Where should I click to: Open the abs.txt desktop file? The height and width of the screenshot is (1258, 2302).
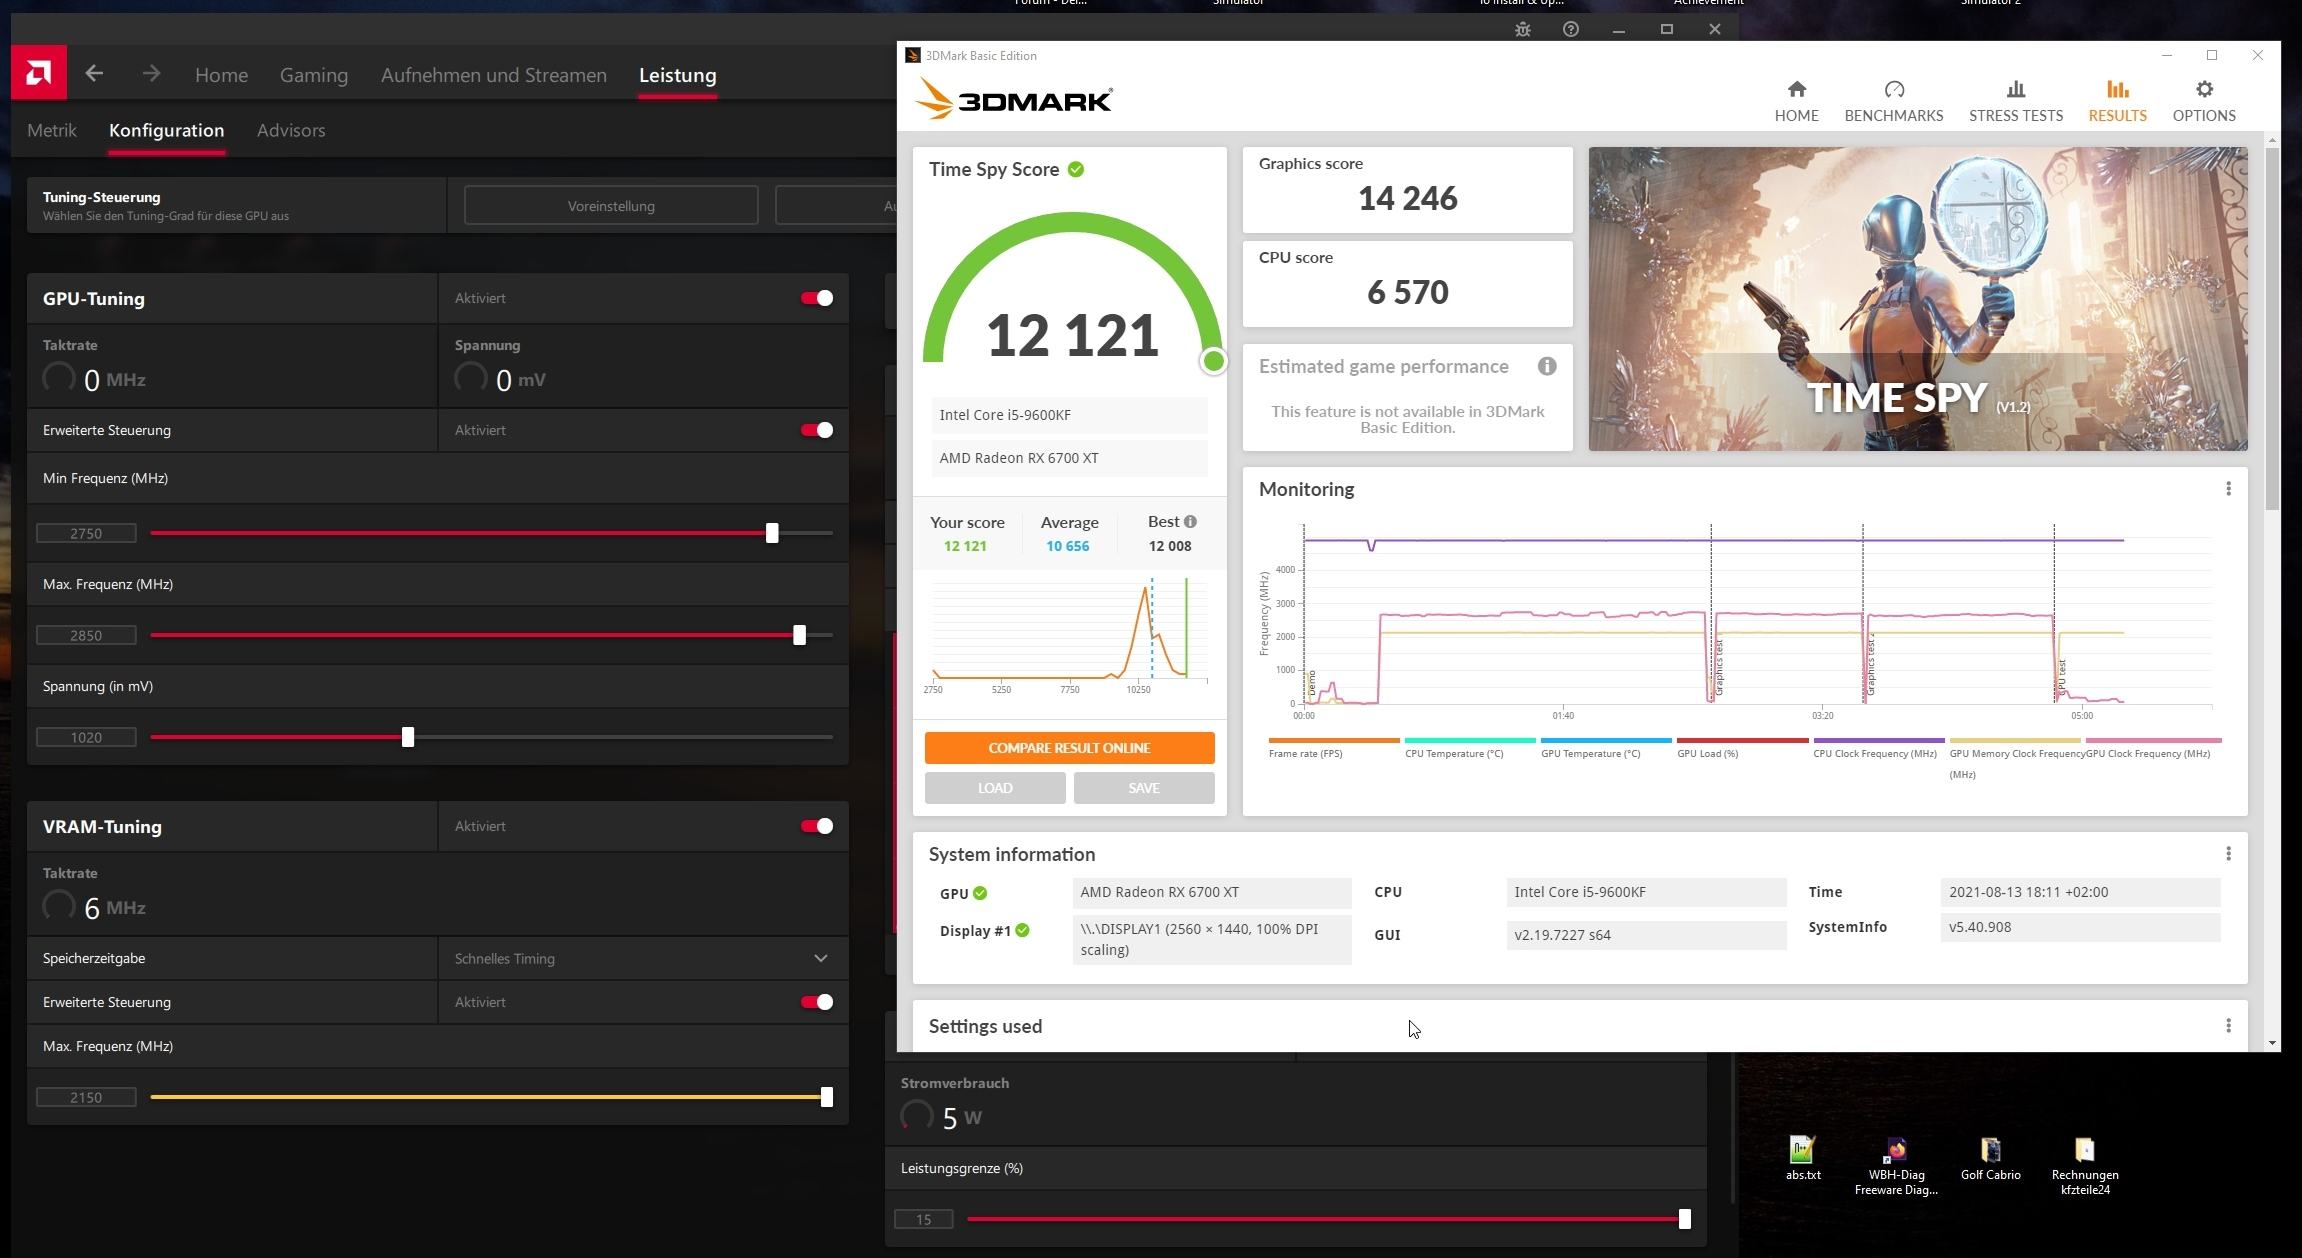pos(1802,1158)
